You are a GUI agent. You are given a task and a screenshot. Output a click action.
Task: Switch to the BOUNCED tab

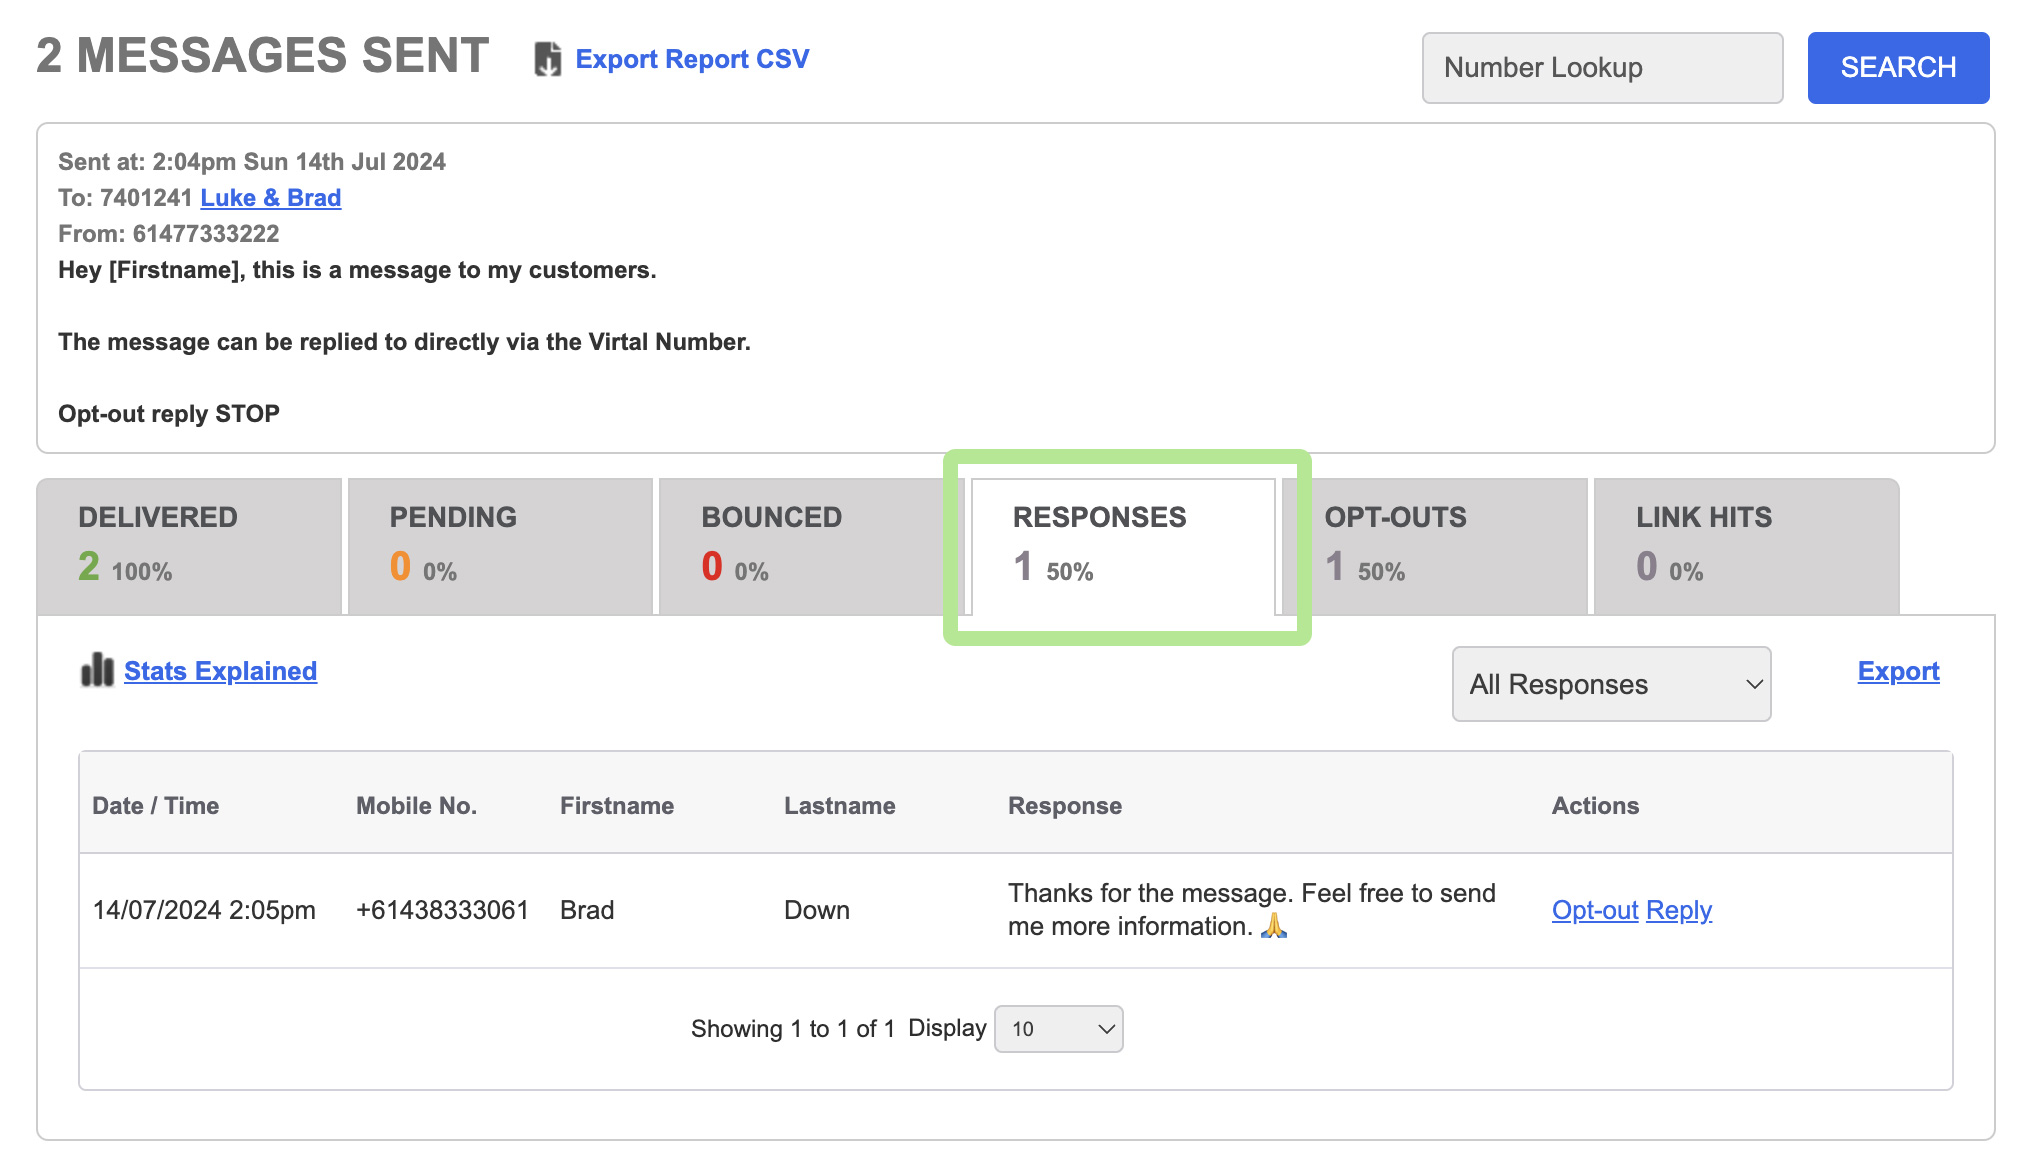pyautogui.click(x=810, y=546)
